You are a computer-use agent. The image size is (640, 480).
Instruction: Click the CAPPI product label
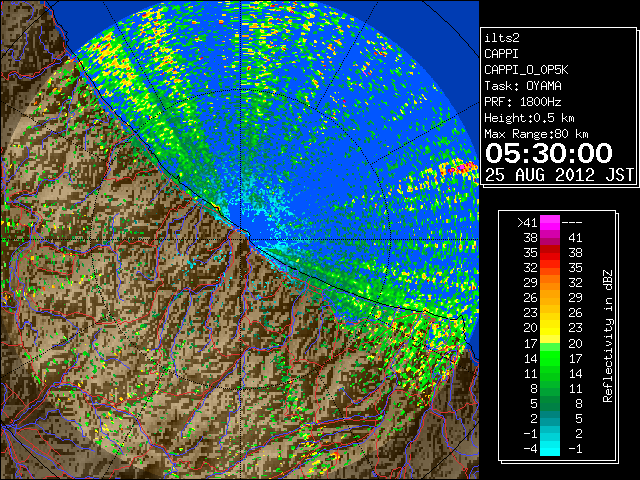[501, 54]
